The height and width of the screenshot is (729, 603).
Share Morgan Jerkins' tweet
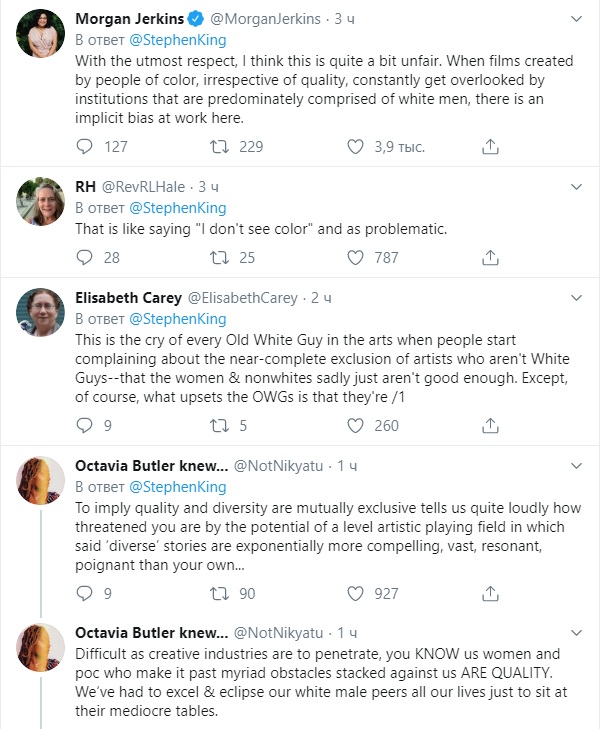coord(490,146)
